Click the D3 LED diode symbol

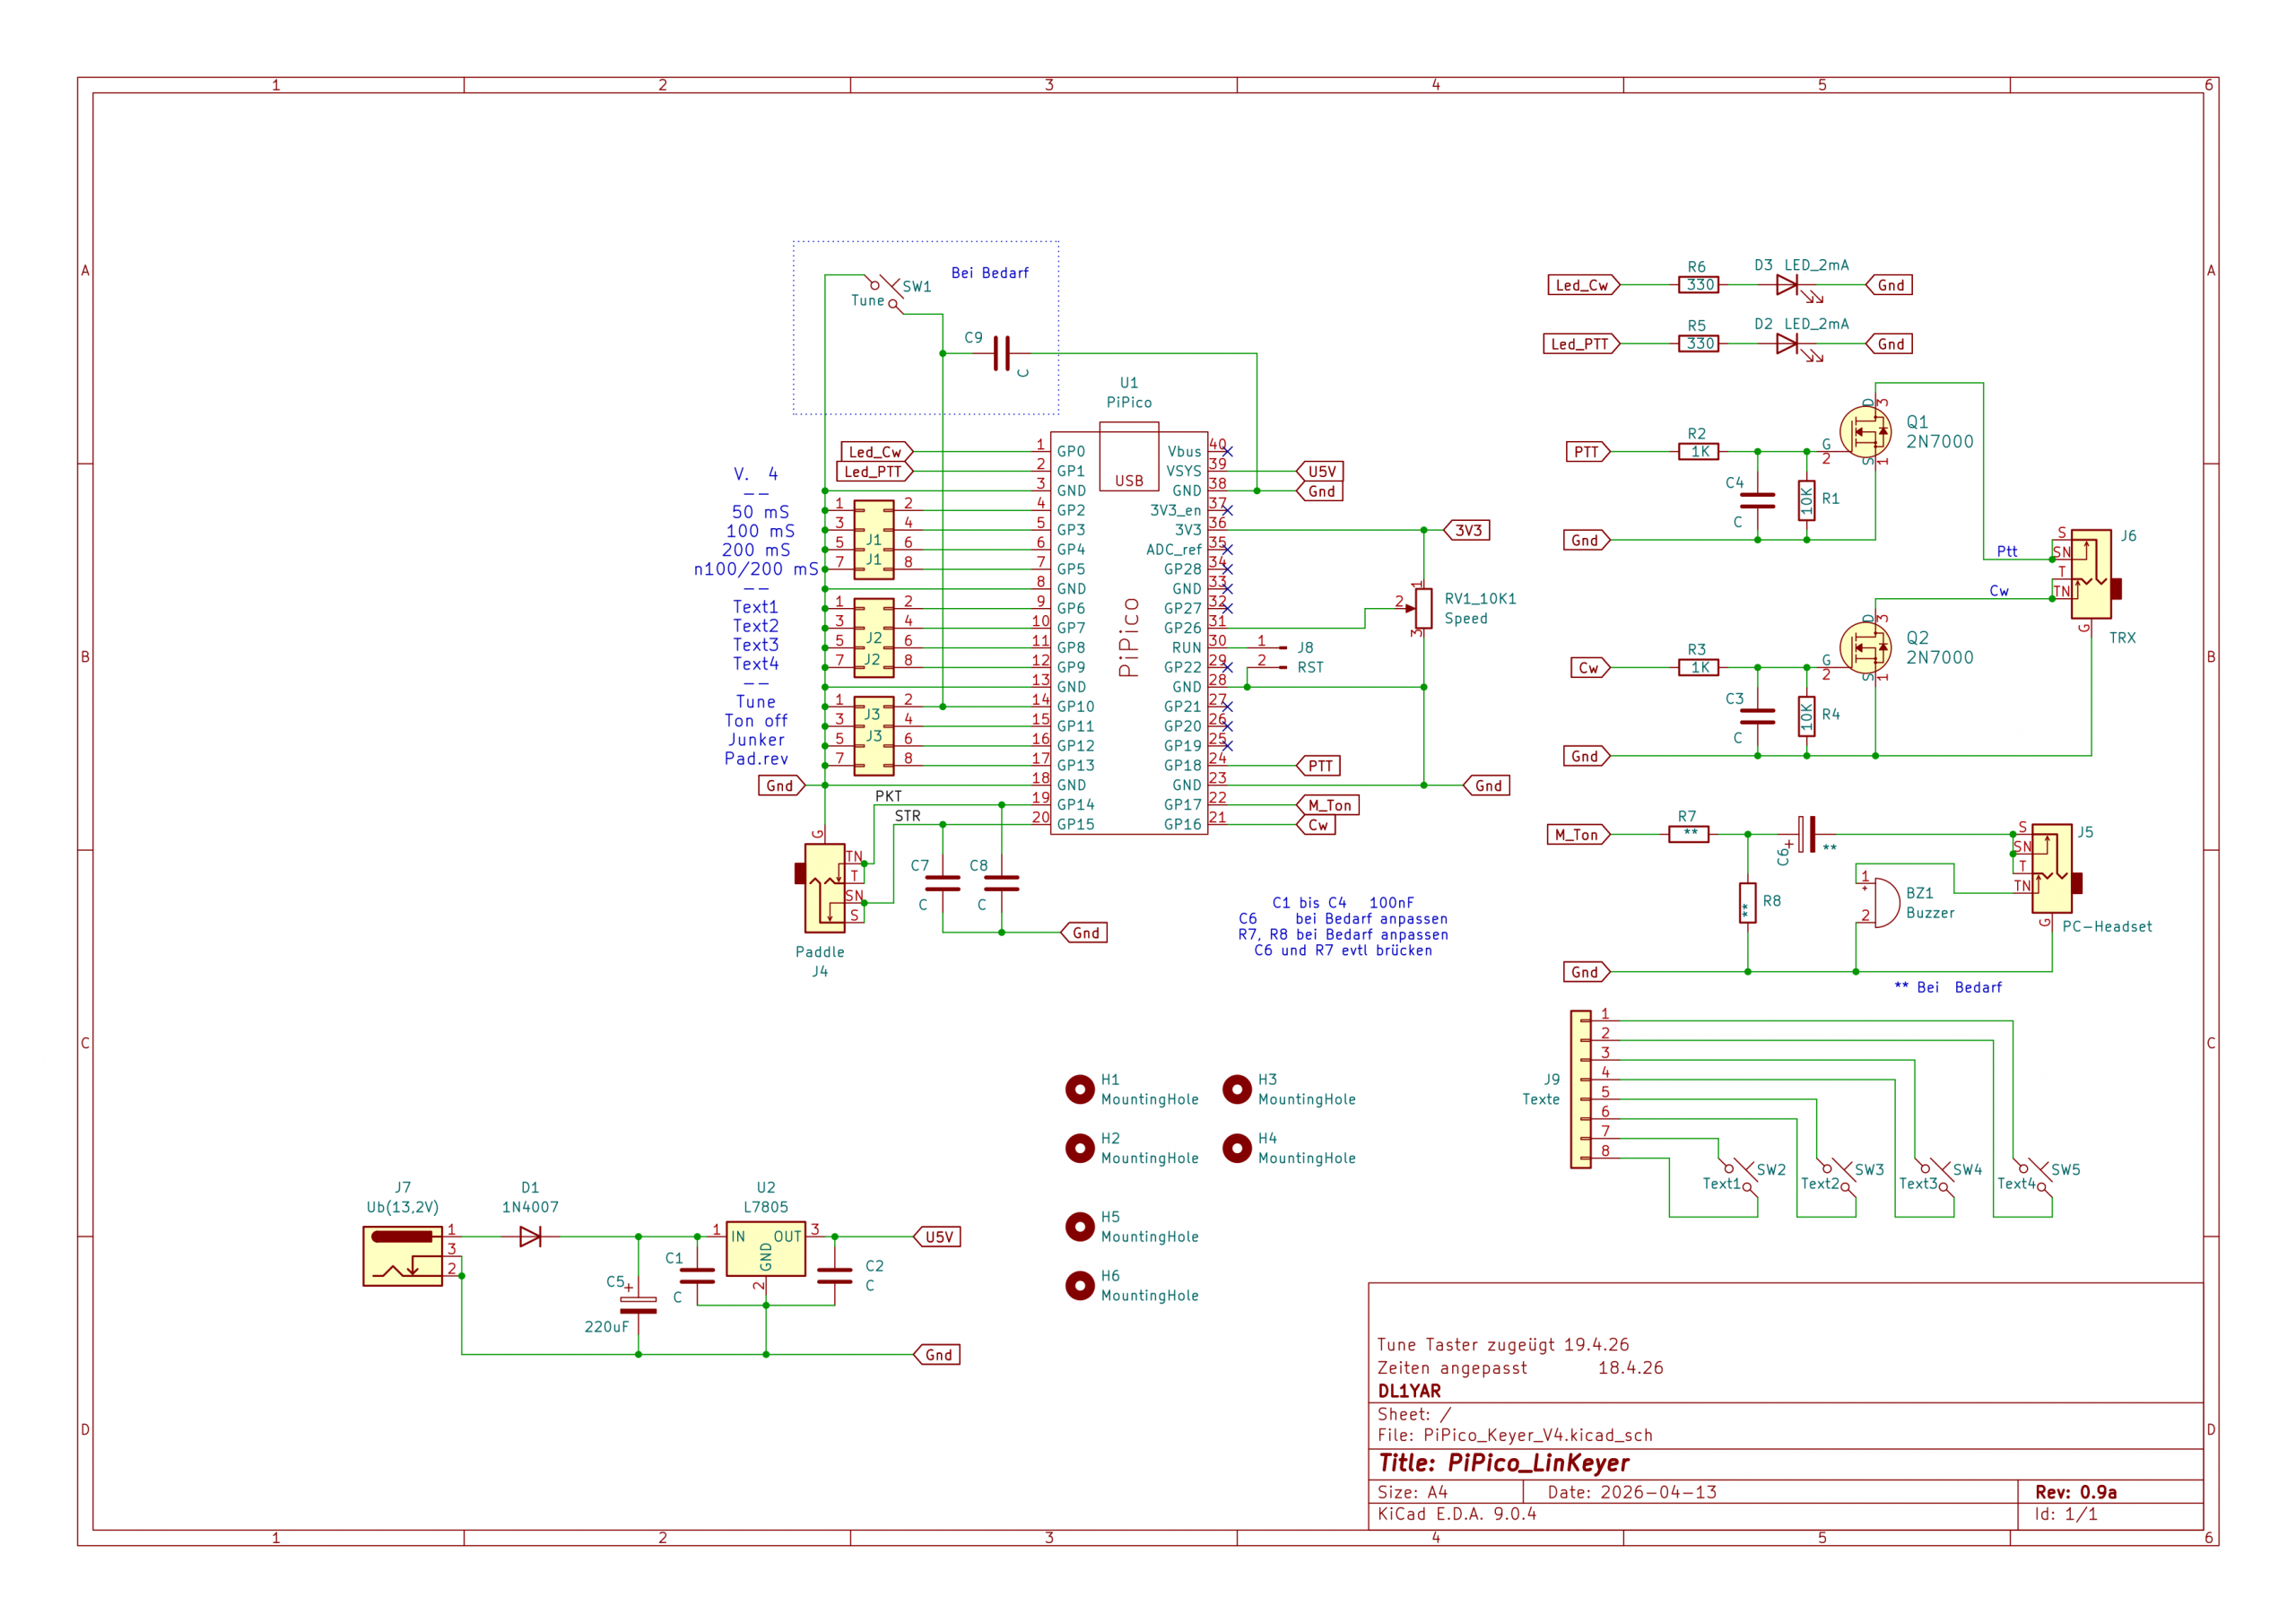pos(1787,285)
